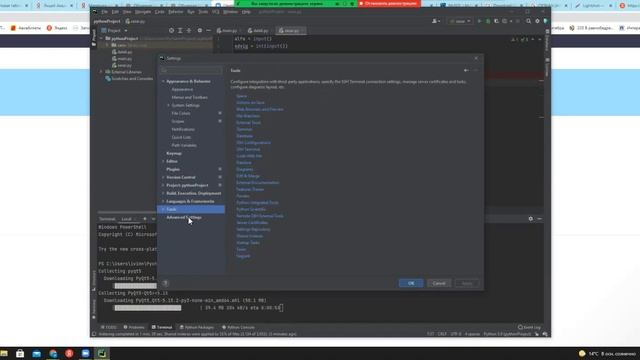Expand all nodes in Project panel
Viewport: 640px width, 360px height.
(x=180, y=31)
